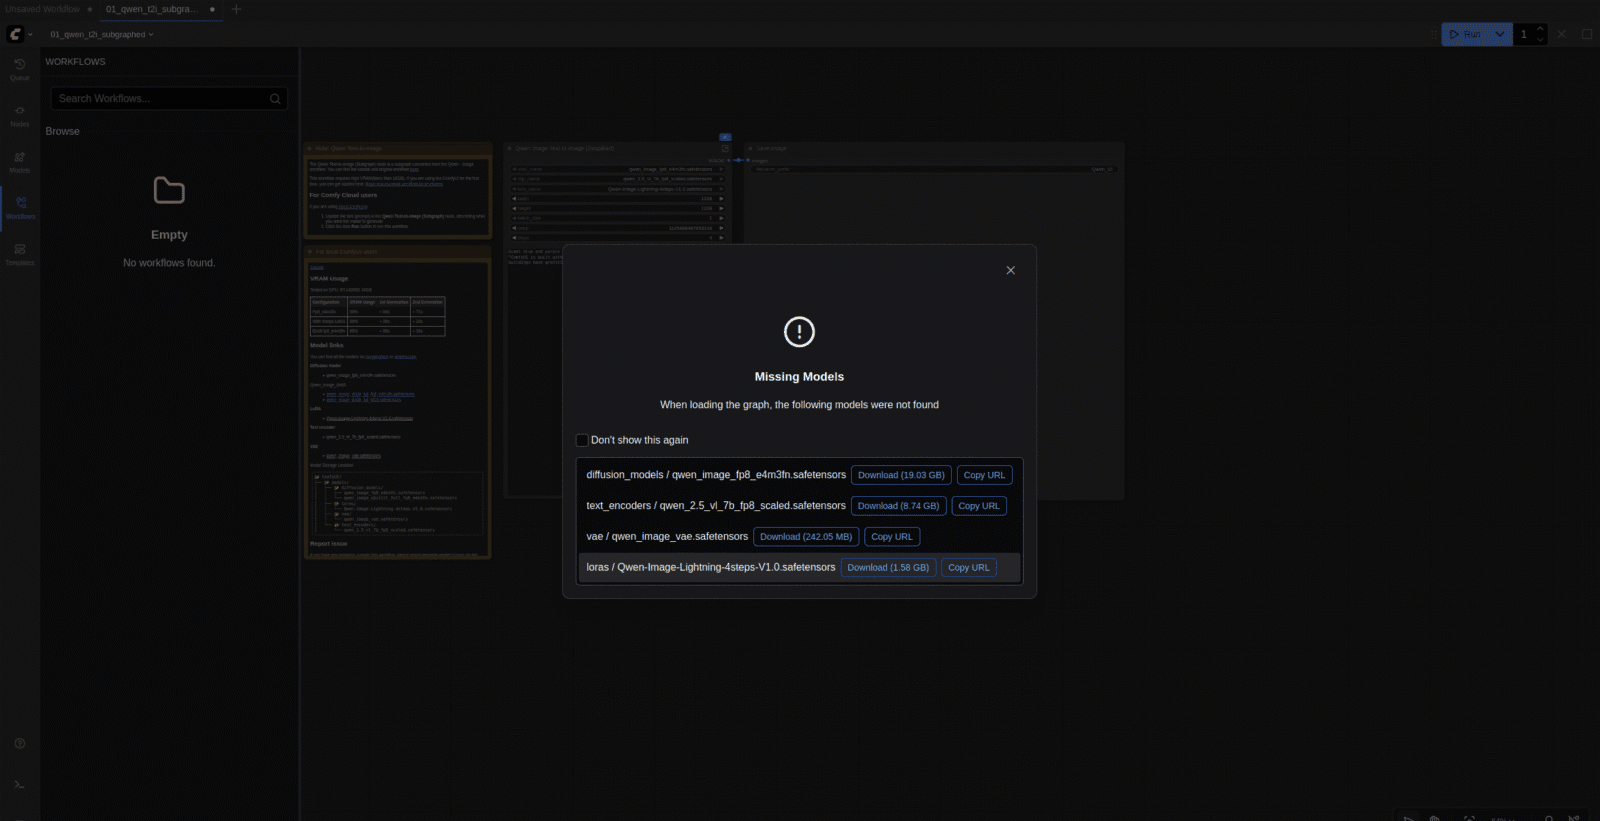Open the Templates sidebar panel
This screenshot has height=821, width=1600.
point(19,253)
